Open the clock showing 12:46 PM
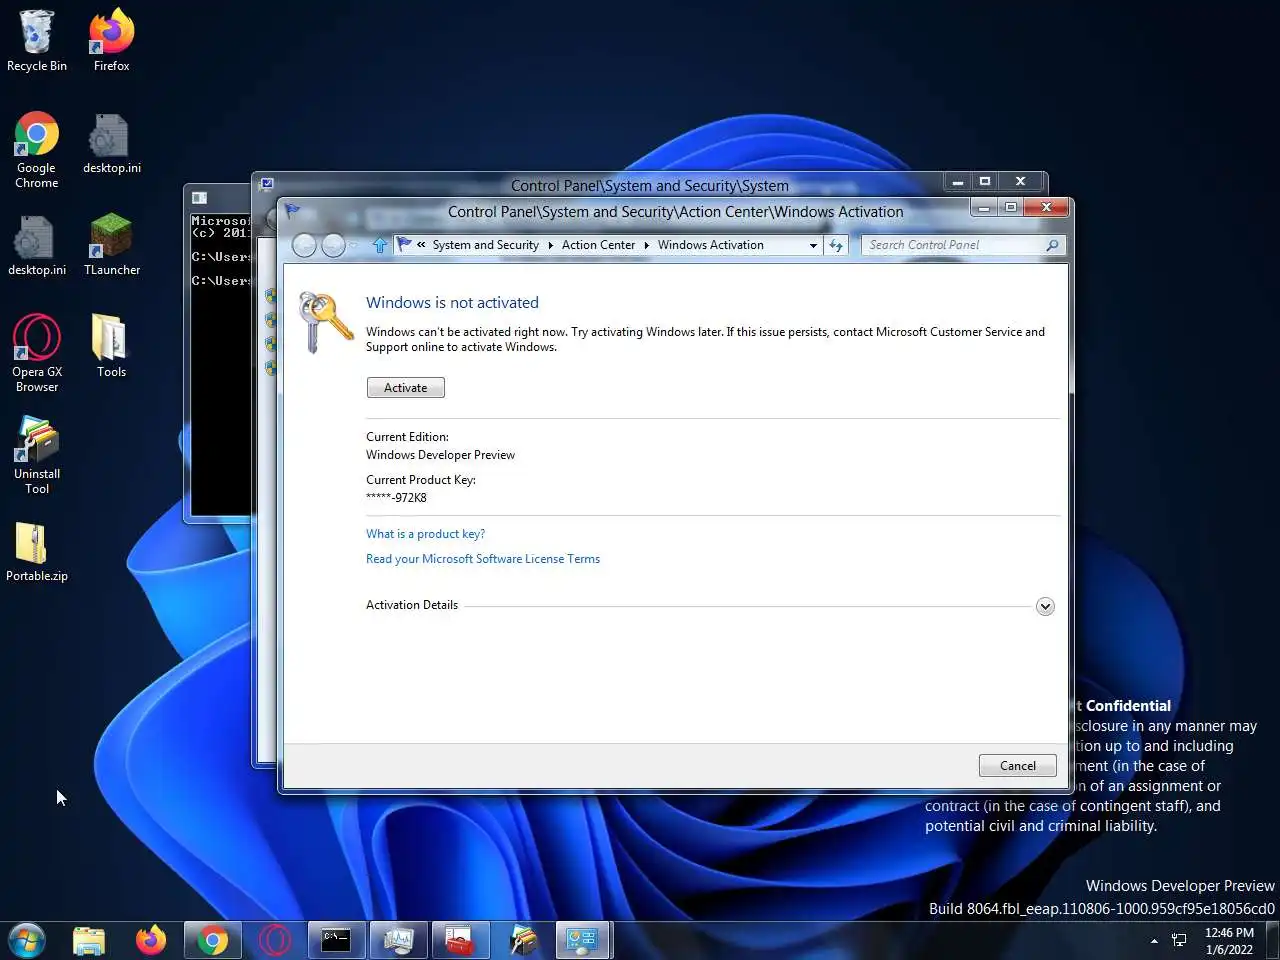This screenshot has height=960, width=1280. (x=1229, y=941)
